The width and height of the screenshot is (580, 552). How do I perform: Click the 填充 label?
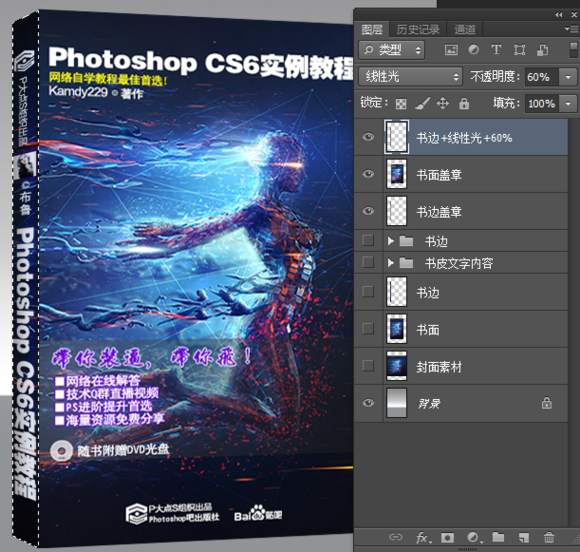click(506, 103)
